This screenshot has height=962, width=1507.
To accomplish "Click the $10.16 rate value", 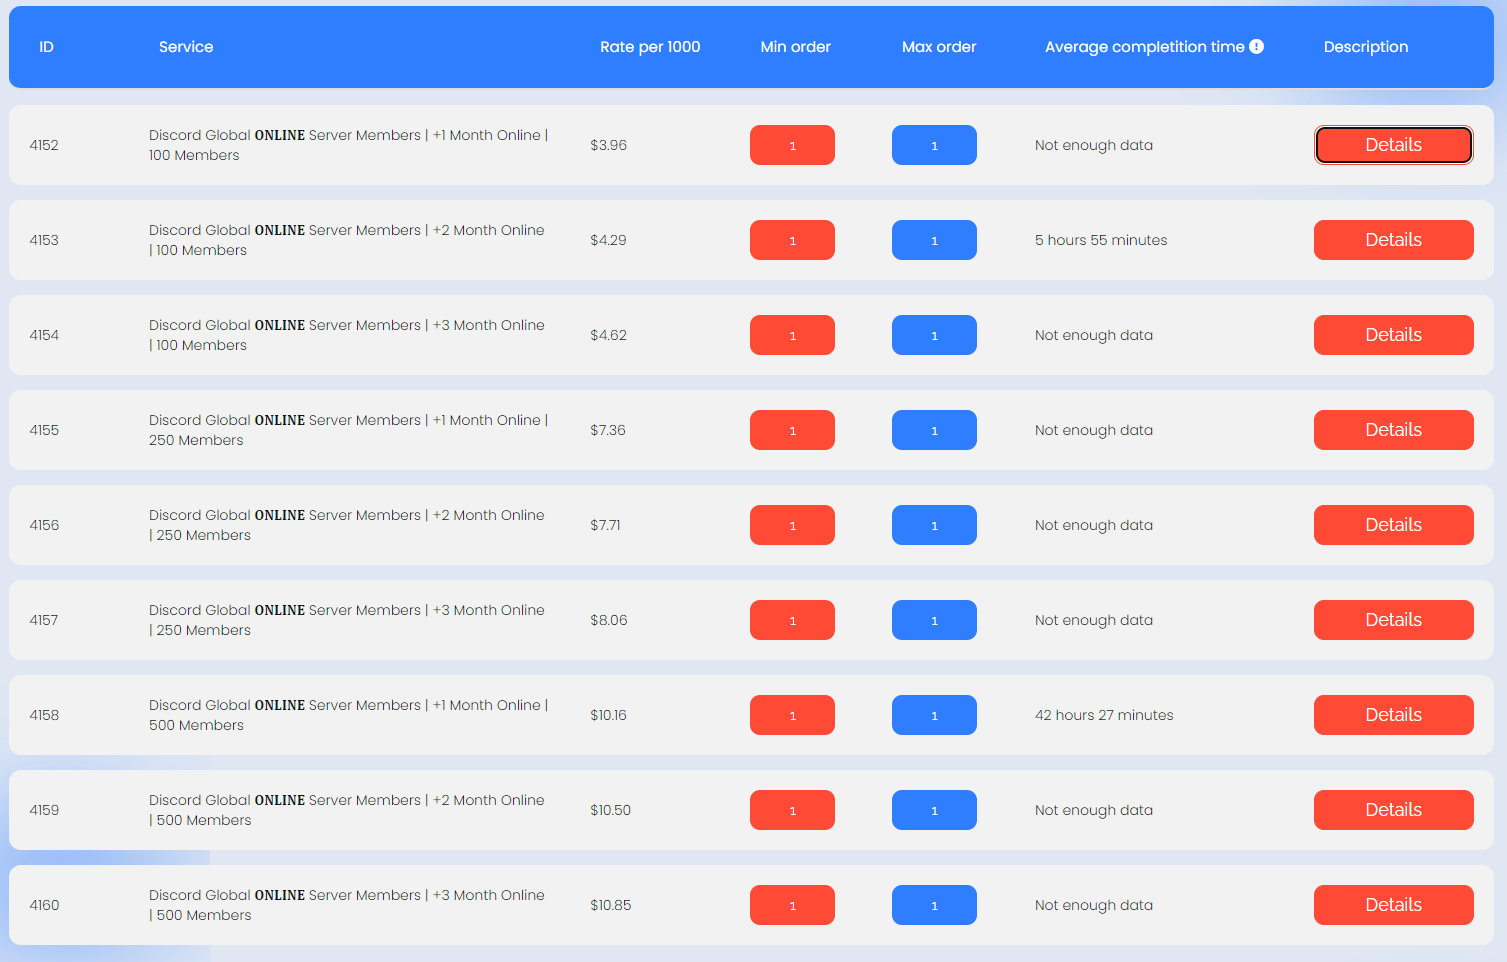I will coord(608,715).
